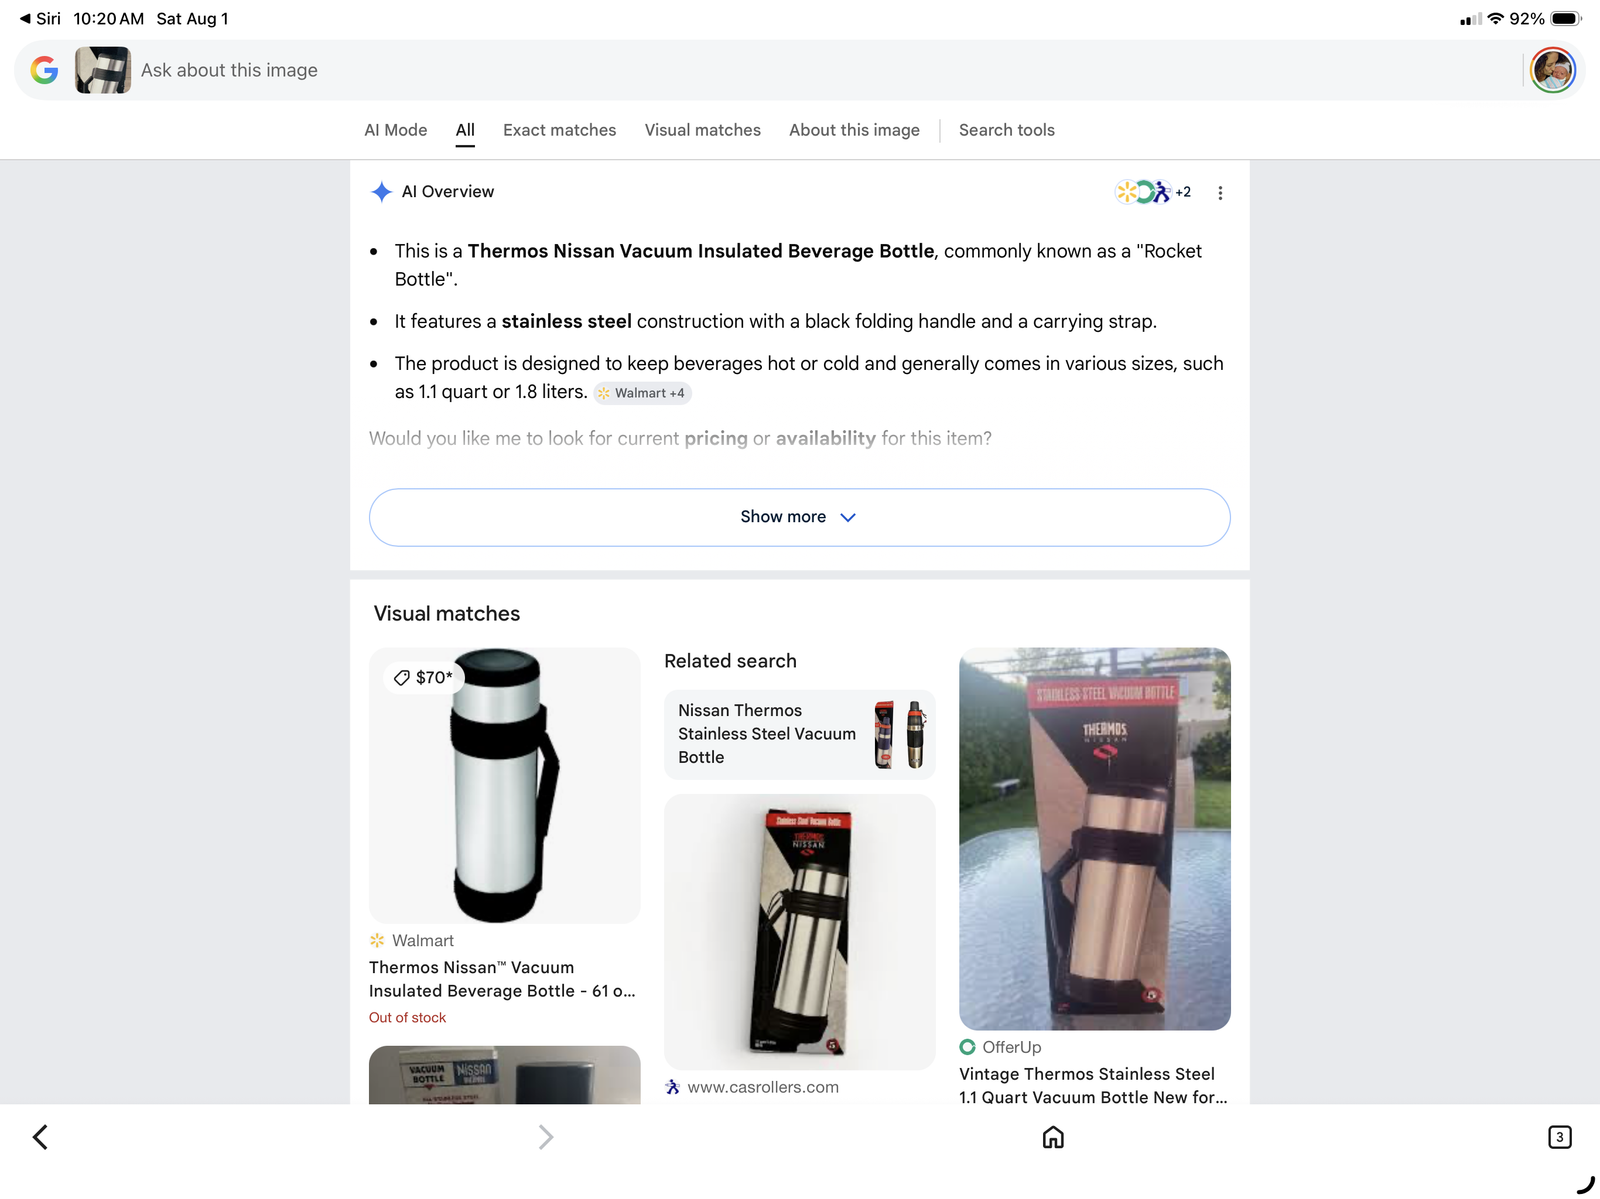Tap the AI Overview sparkle icon

(x=381, y=192)
